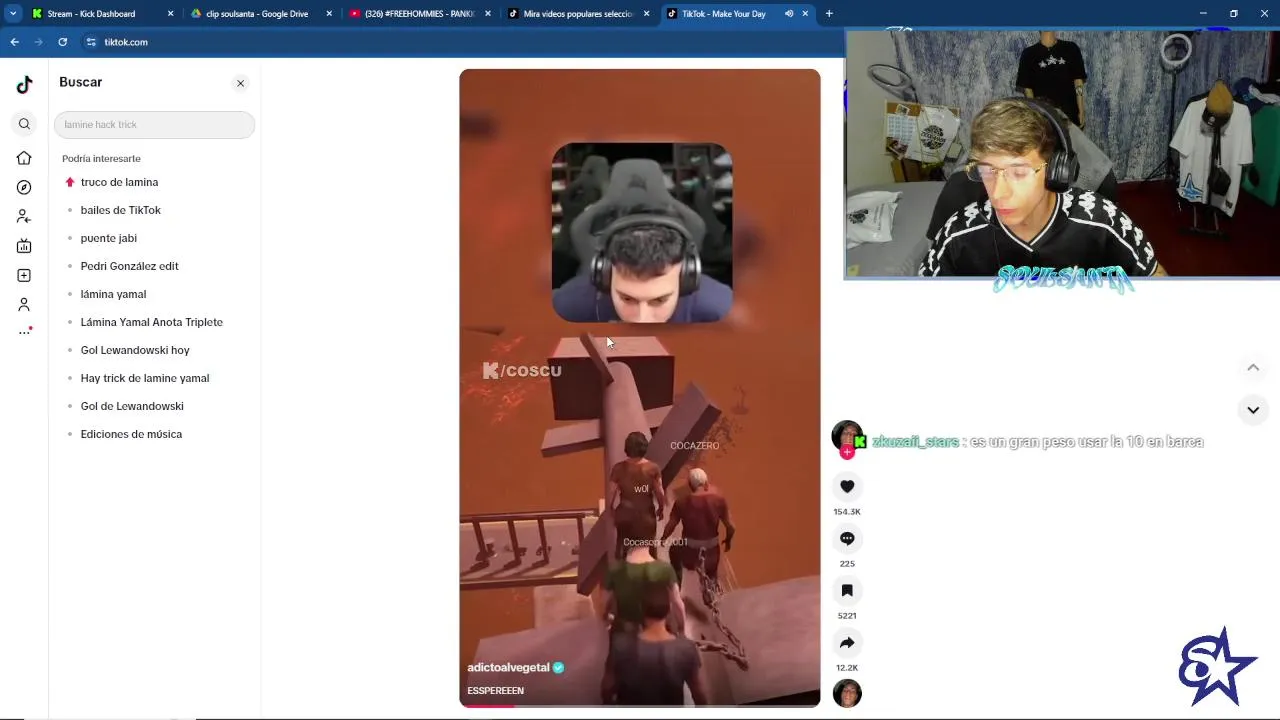1280x720 pixels.
Task: Reload the TikTok page
Action: (62, 42)
